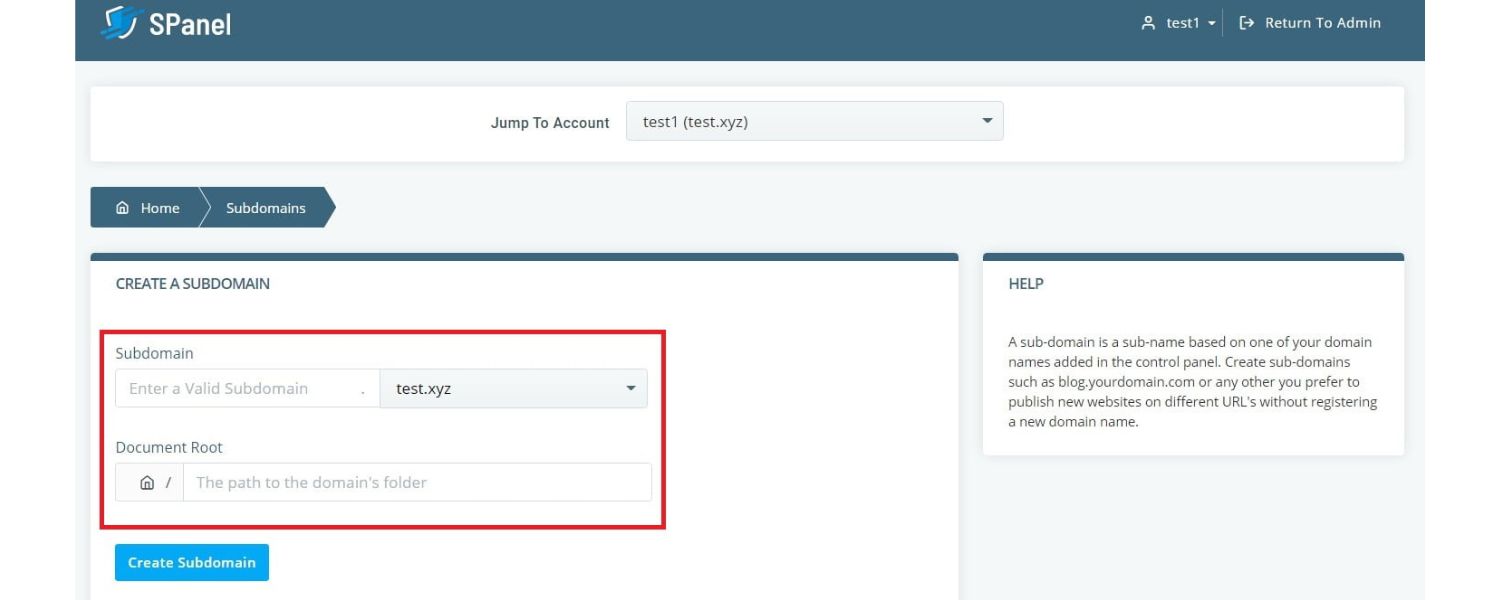Click the subdomain name entry field
Viewport: 1500px width, 600px height.
pyautogui.click(x=247, y=388)
